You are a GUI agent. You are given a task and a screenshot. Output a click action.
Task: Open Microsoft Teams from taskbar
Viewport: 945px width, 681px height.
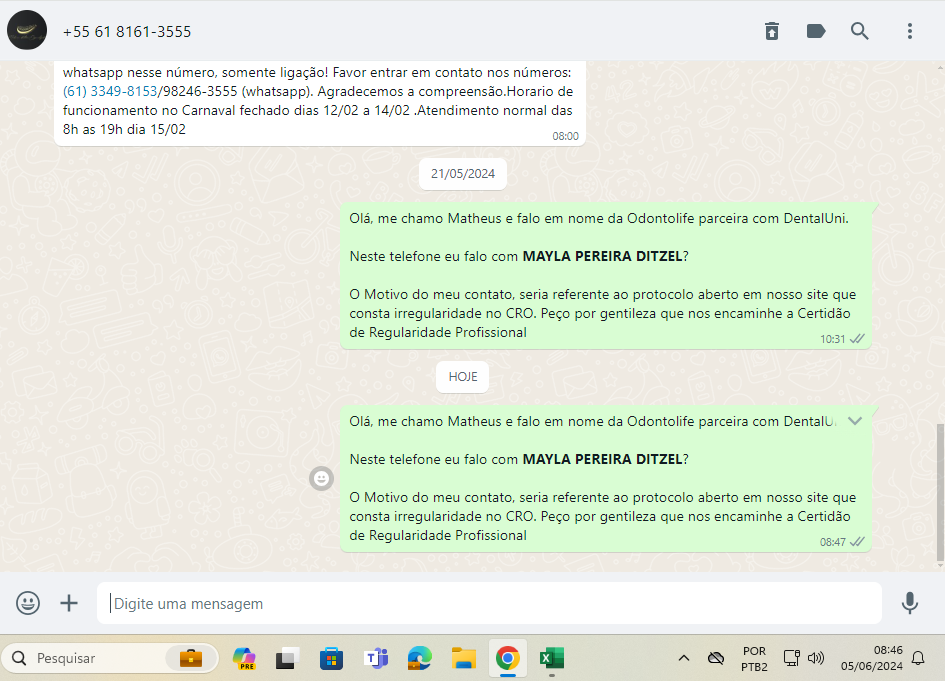point(376,658)
